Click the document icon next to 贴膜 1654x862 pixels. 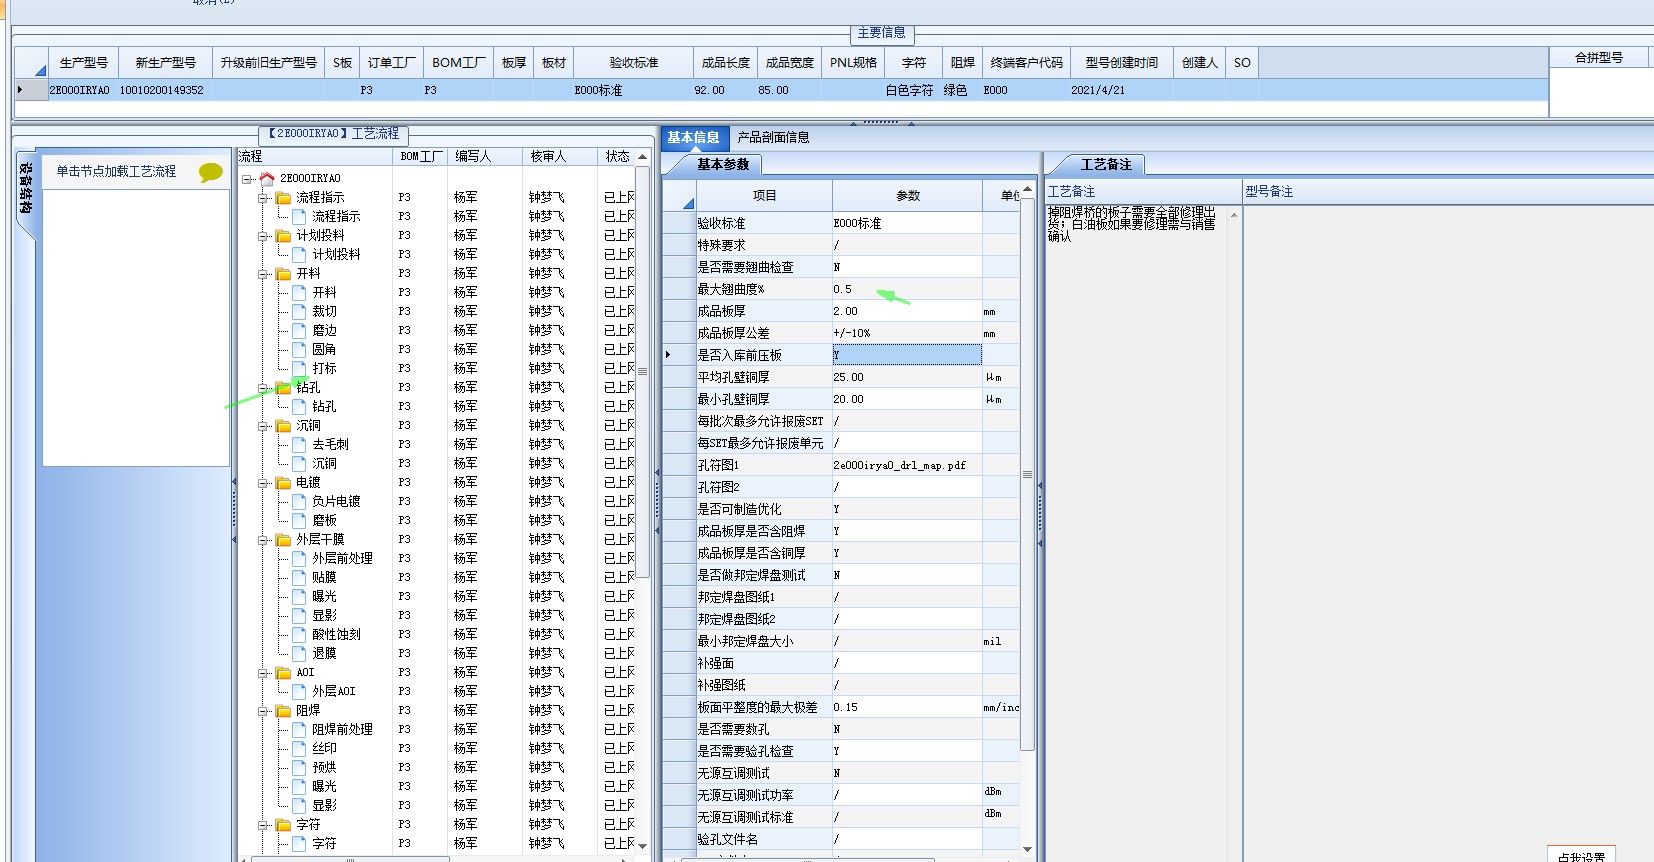coord(299,577)
